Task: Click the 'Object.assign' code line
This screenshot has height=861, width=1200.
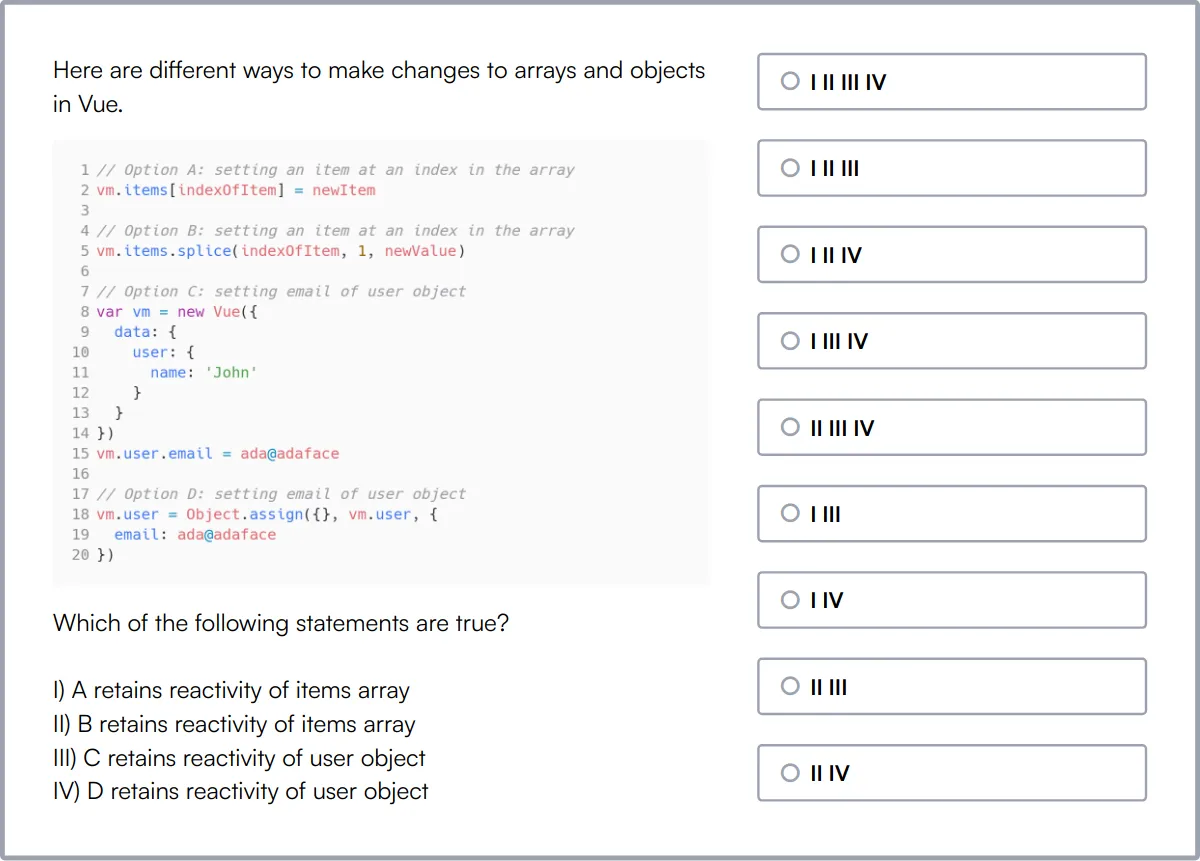Action: [267, 514]
